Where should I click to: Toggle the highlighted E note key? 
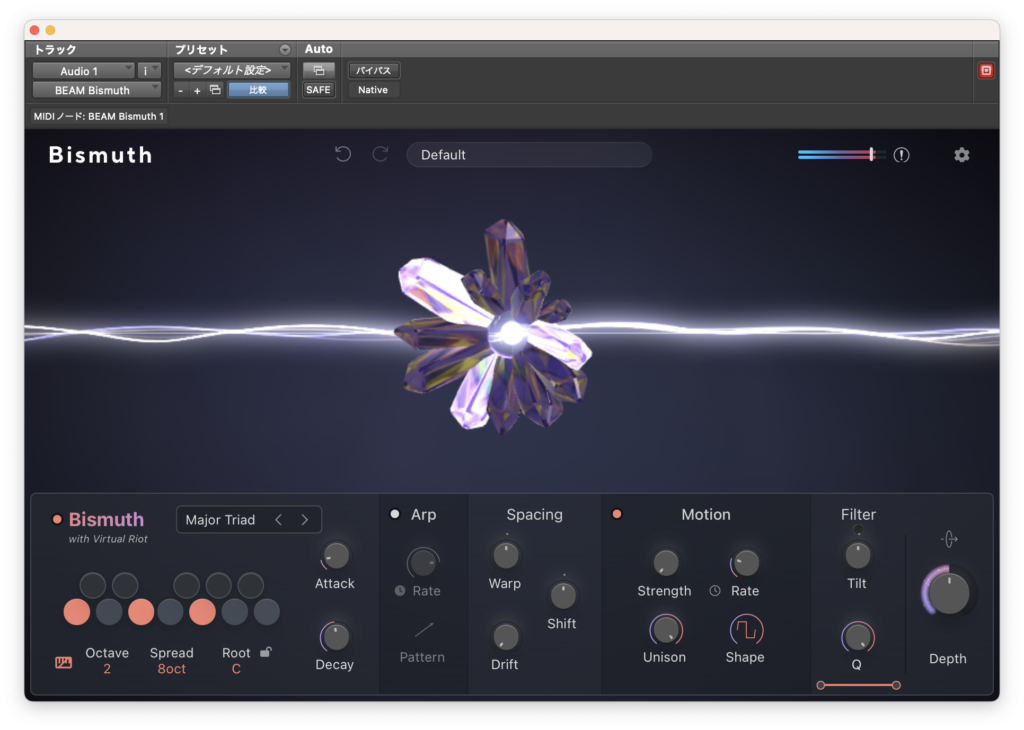[x=141, y=612]
